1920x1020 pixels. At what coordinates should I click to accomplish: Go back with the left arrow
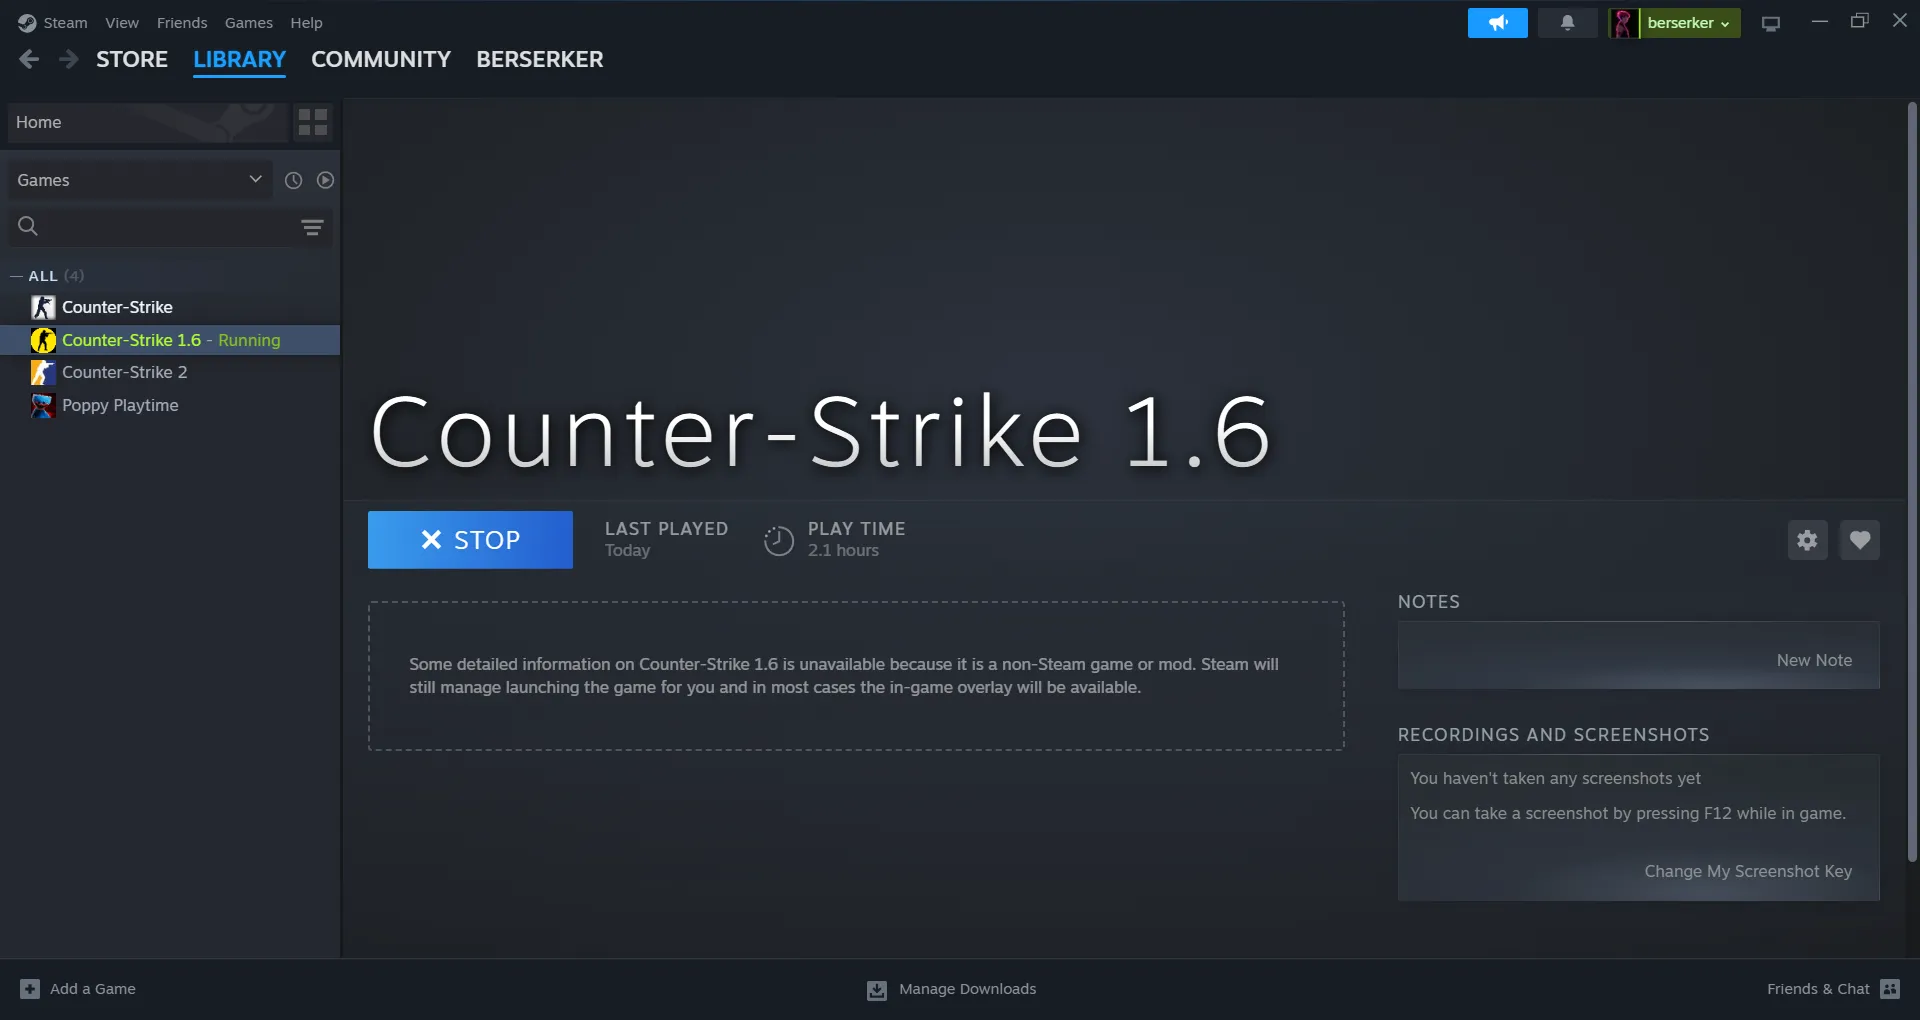29,59
